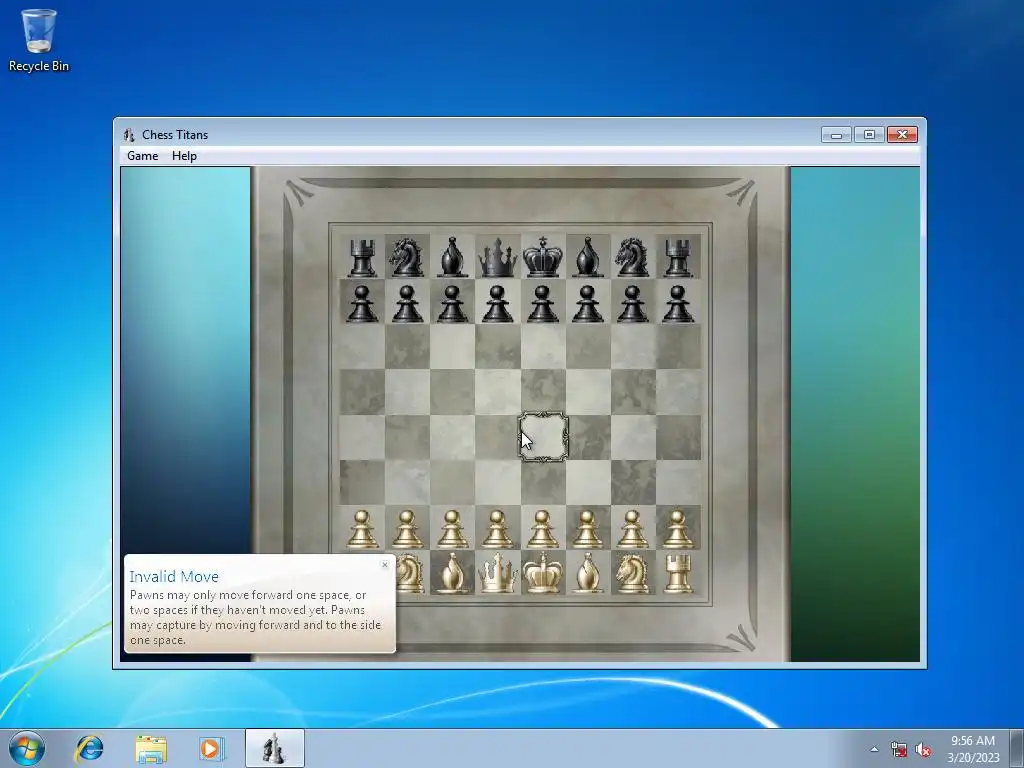Select the black pawn on c7
The image size is (1024, 768).
(x=453, y=304)
